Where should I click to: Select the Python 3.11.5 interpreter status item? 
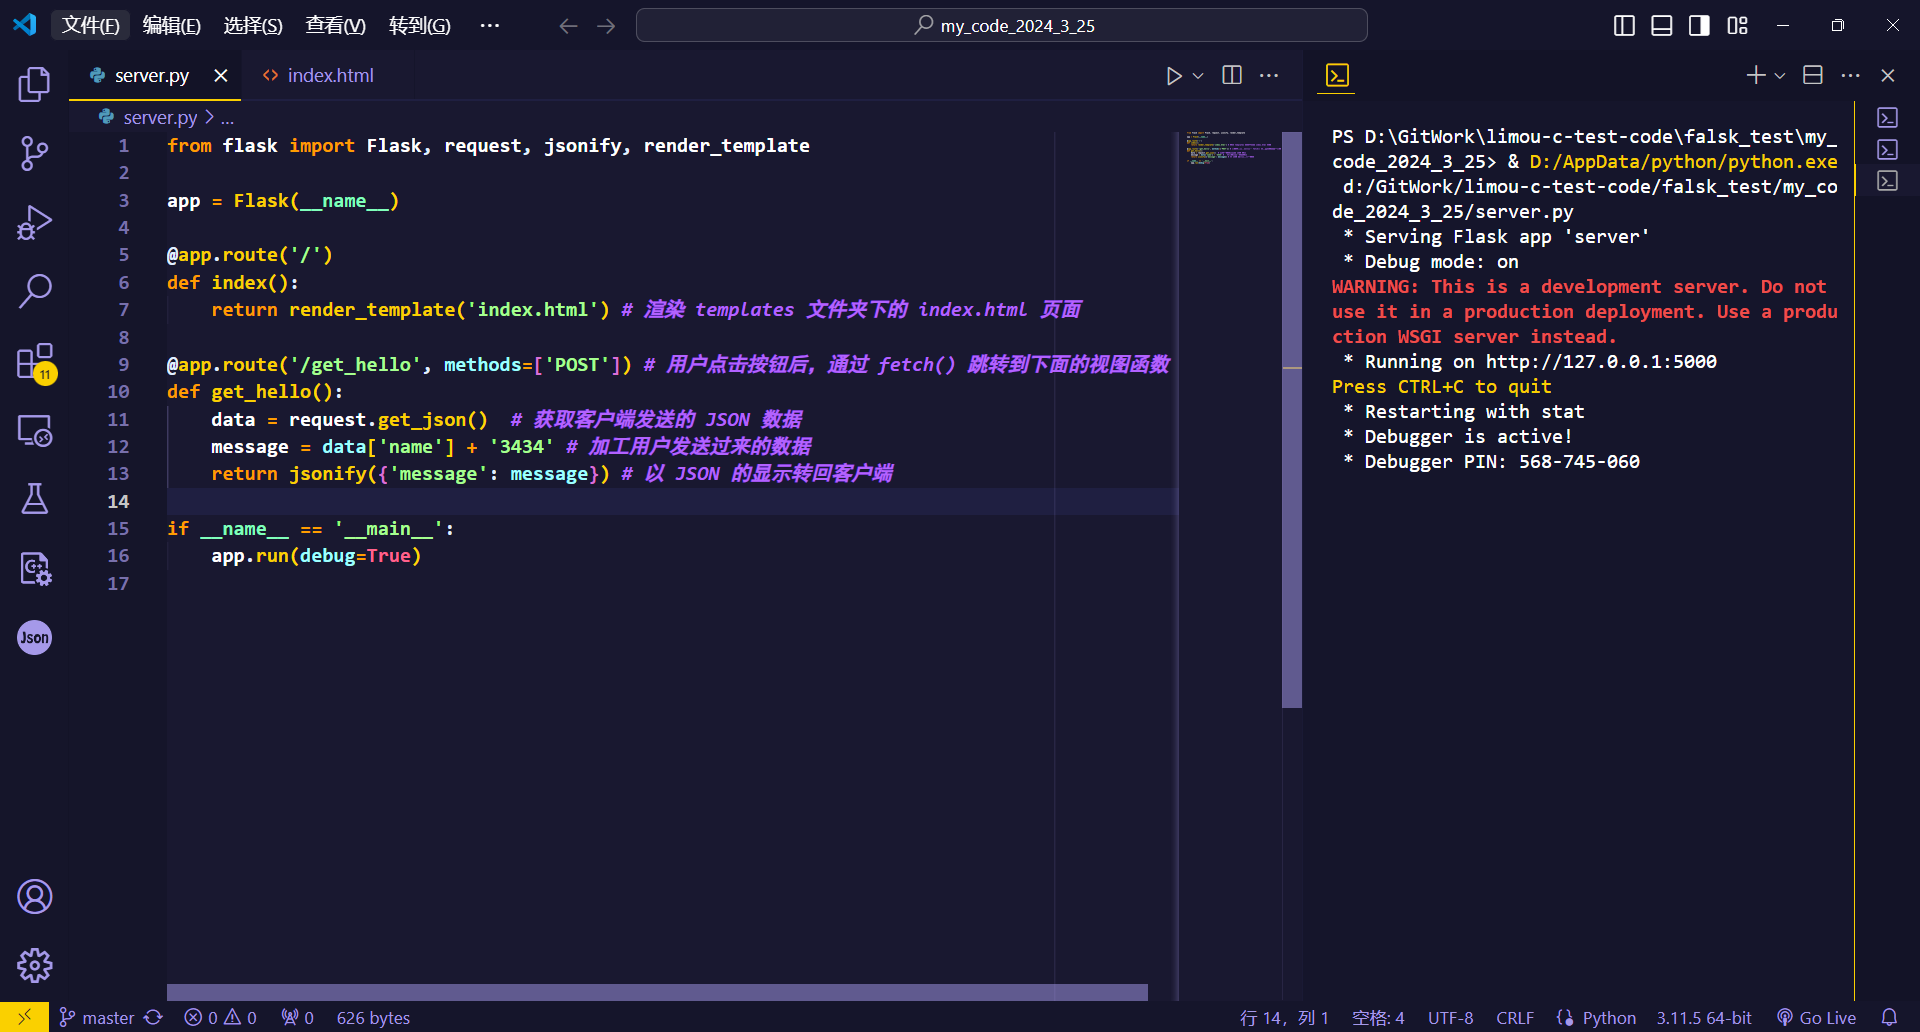tap(1703, 1017)
